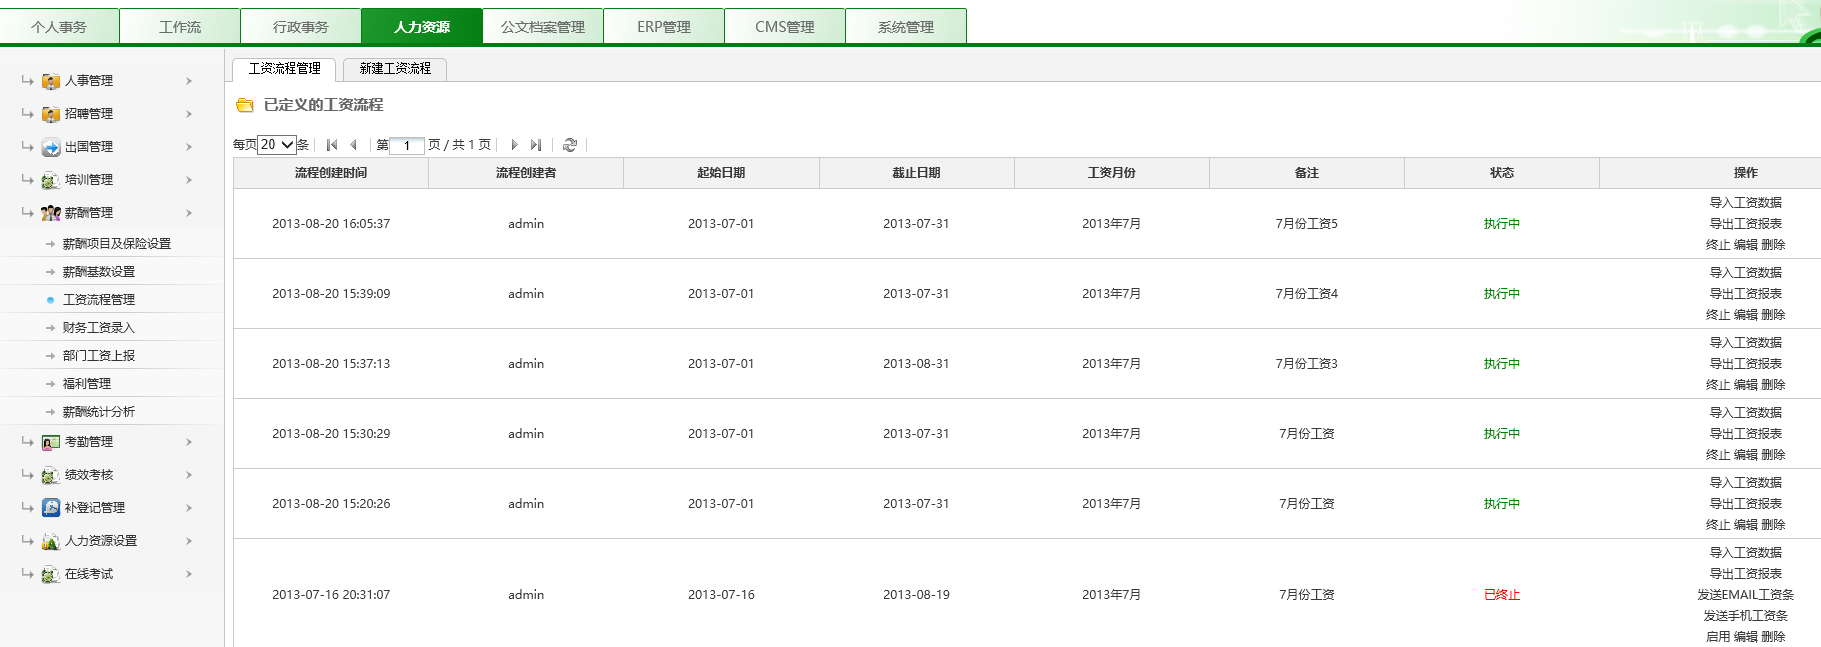The height and width of the screenshot is (647, 1821).
Task: Expand the 人力资源设置 menu chevron
Action: tap(189, 541)
